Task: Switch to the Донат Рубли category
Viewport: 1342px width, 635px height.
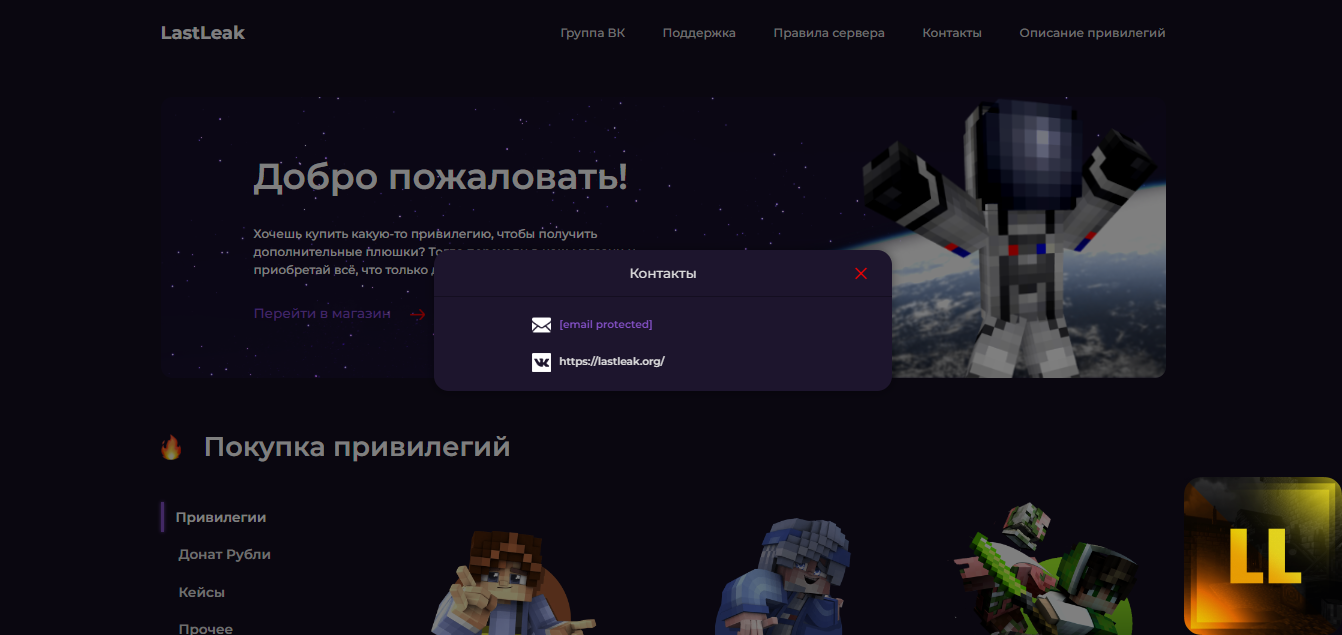Action: [224, 554]
